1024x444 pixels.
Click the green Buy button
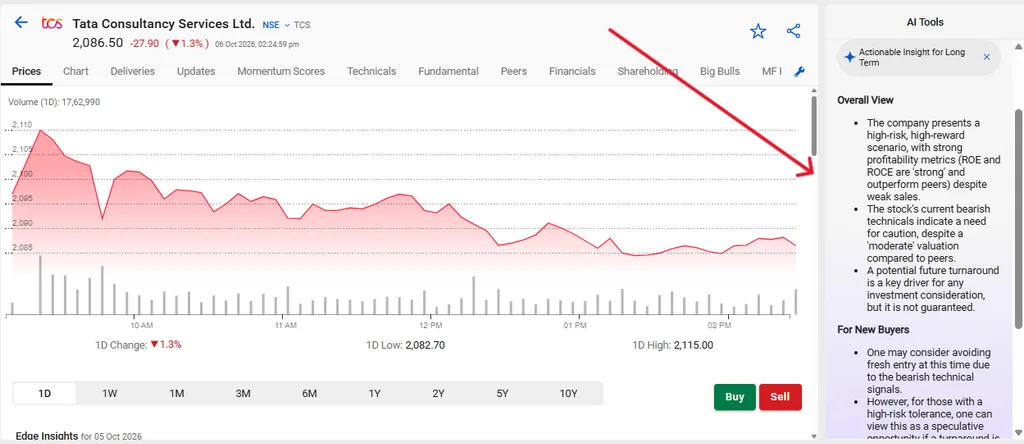[x=735, y=397]
